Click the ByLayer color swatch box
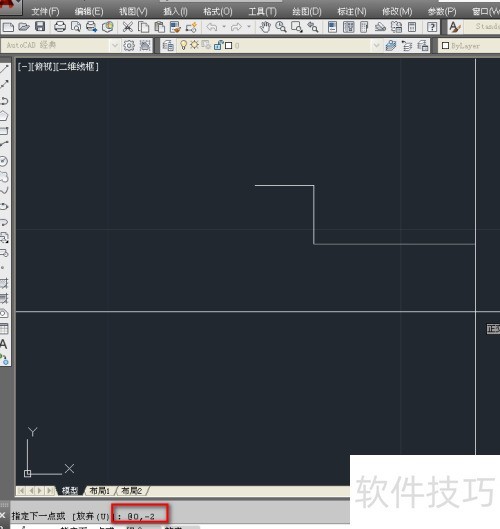 [445, 46]
